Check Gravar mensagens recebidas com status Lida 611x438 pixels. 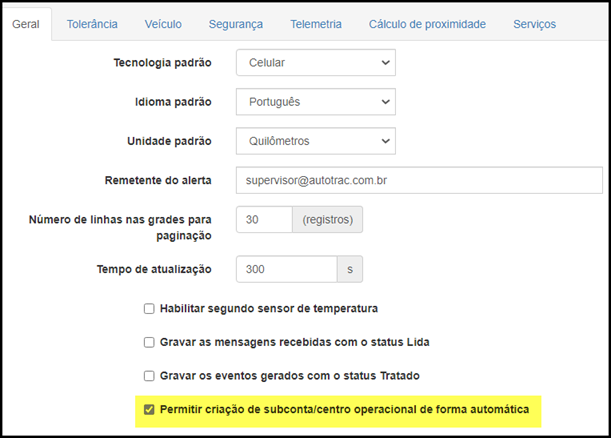point(149,342)
